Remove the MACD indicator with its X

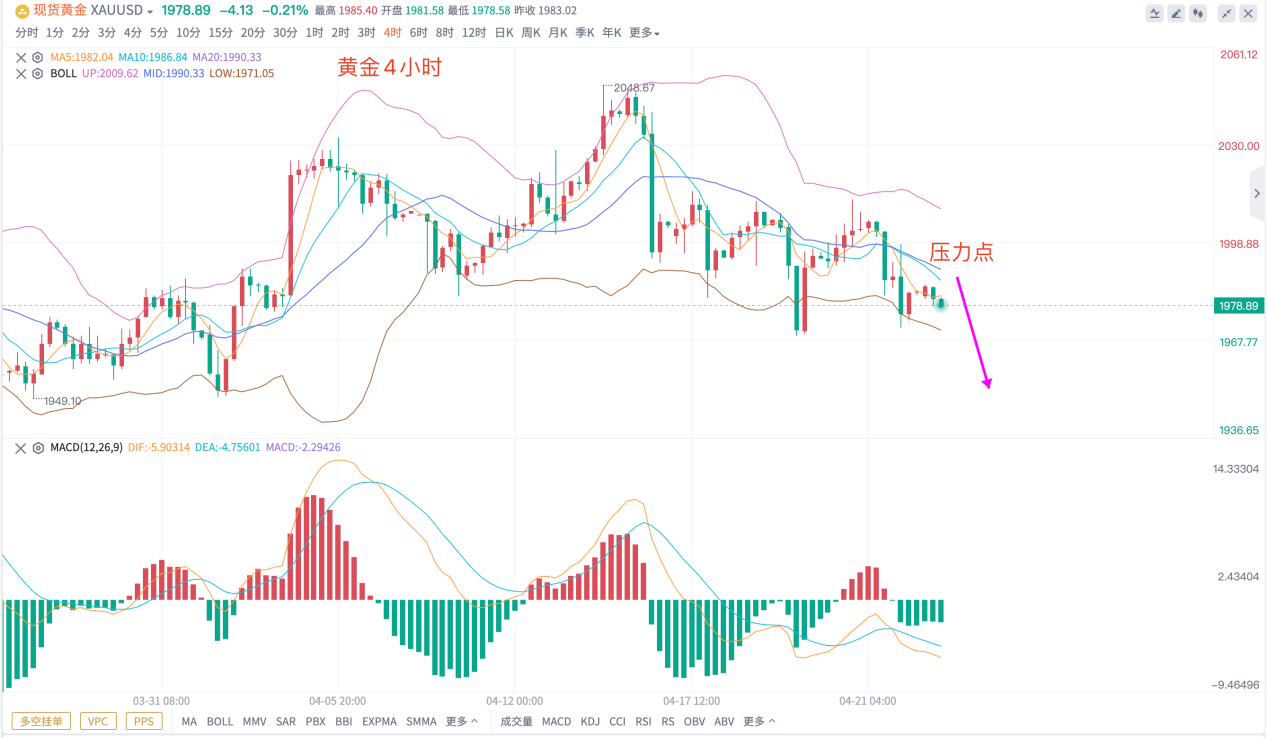pyautogui.click(x=21, y=448)
